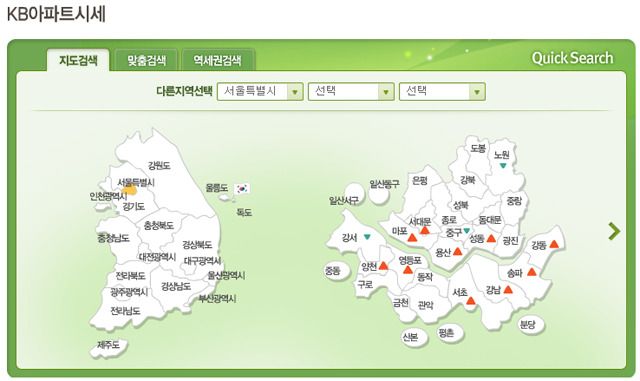This screenshot has width=640, height=381.
Task: Select 부산광역시 on the Korea map
Action: click(217, 299)
